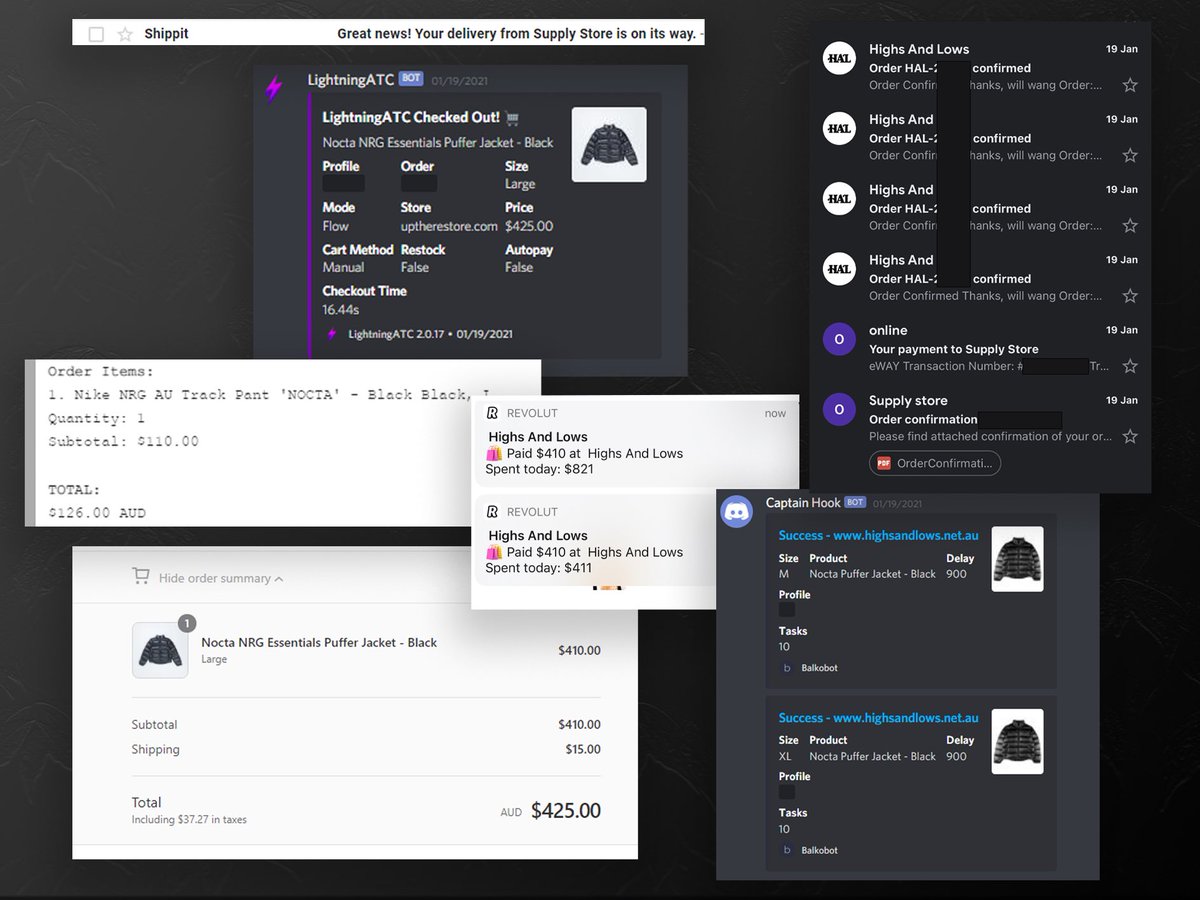Open the Supply store Order confirmation email
The height and width of the screenshot is (900, 1200).
[x=923, y=419]
